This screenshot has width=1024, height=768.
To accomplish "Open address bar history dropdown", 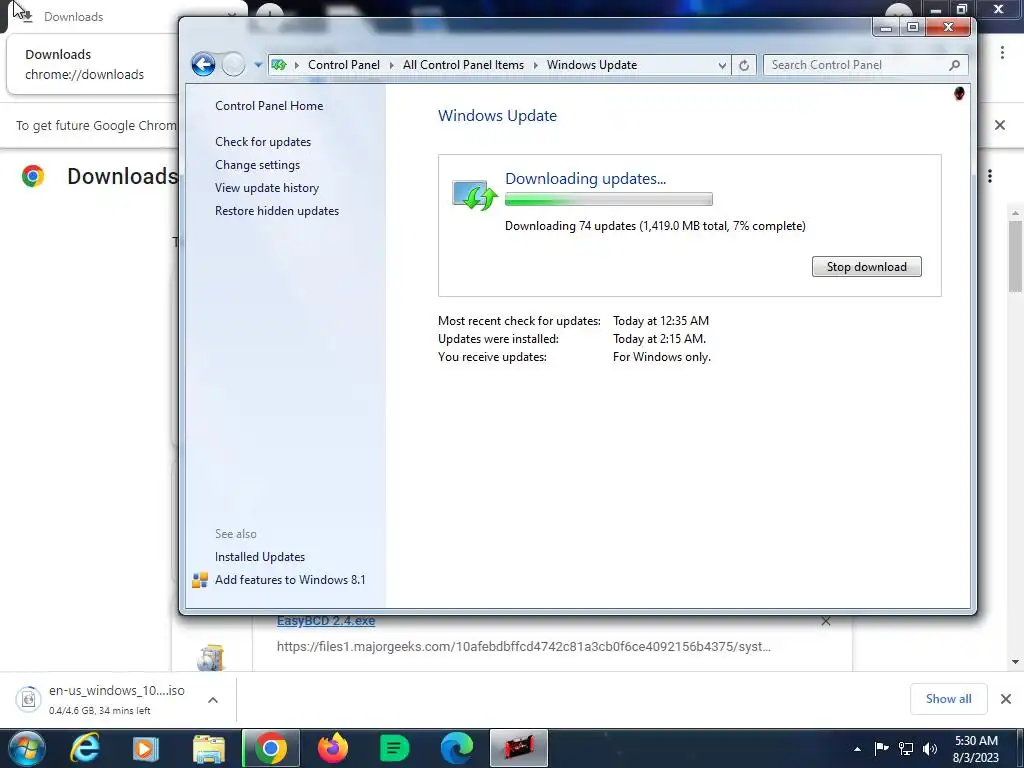I will (722, 65).
